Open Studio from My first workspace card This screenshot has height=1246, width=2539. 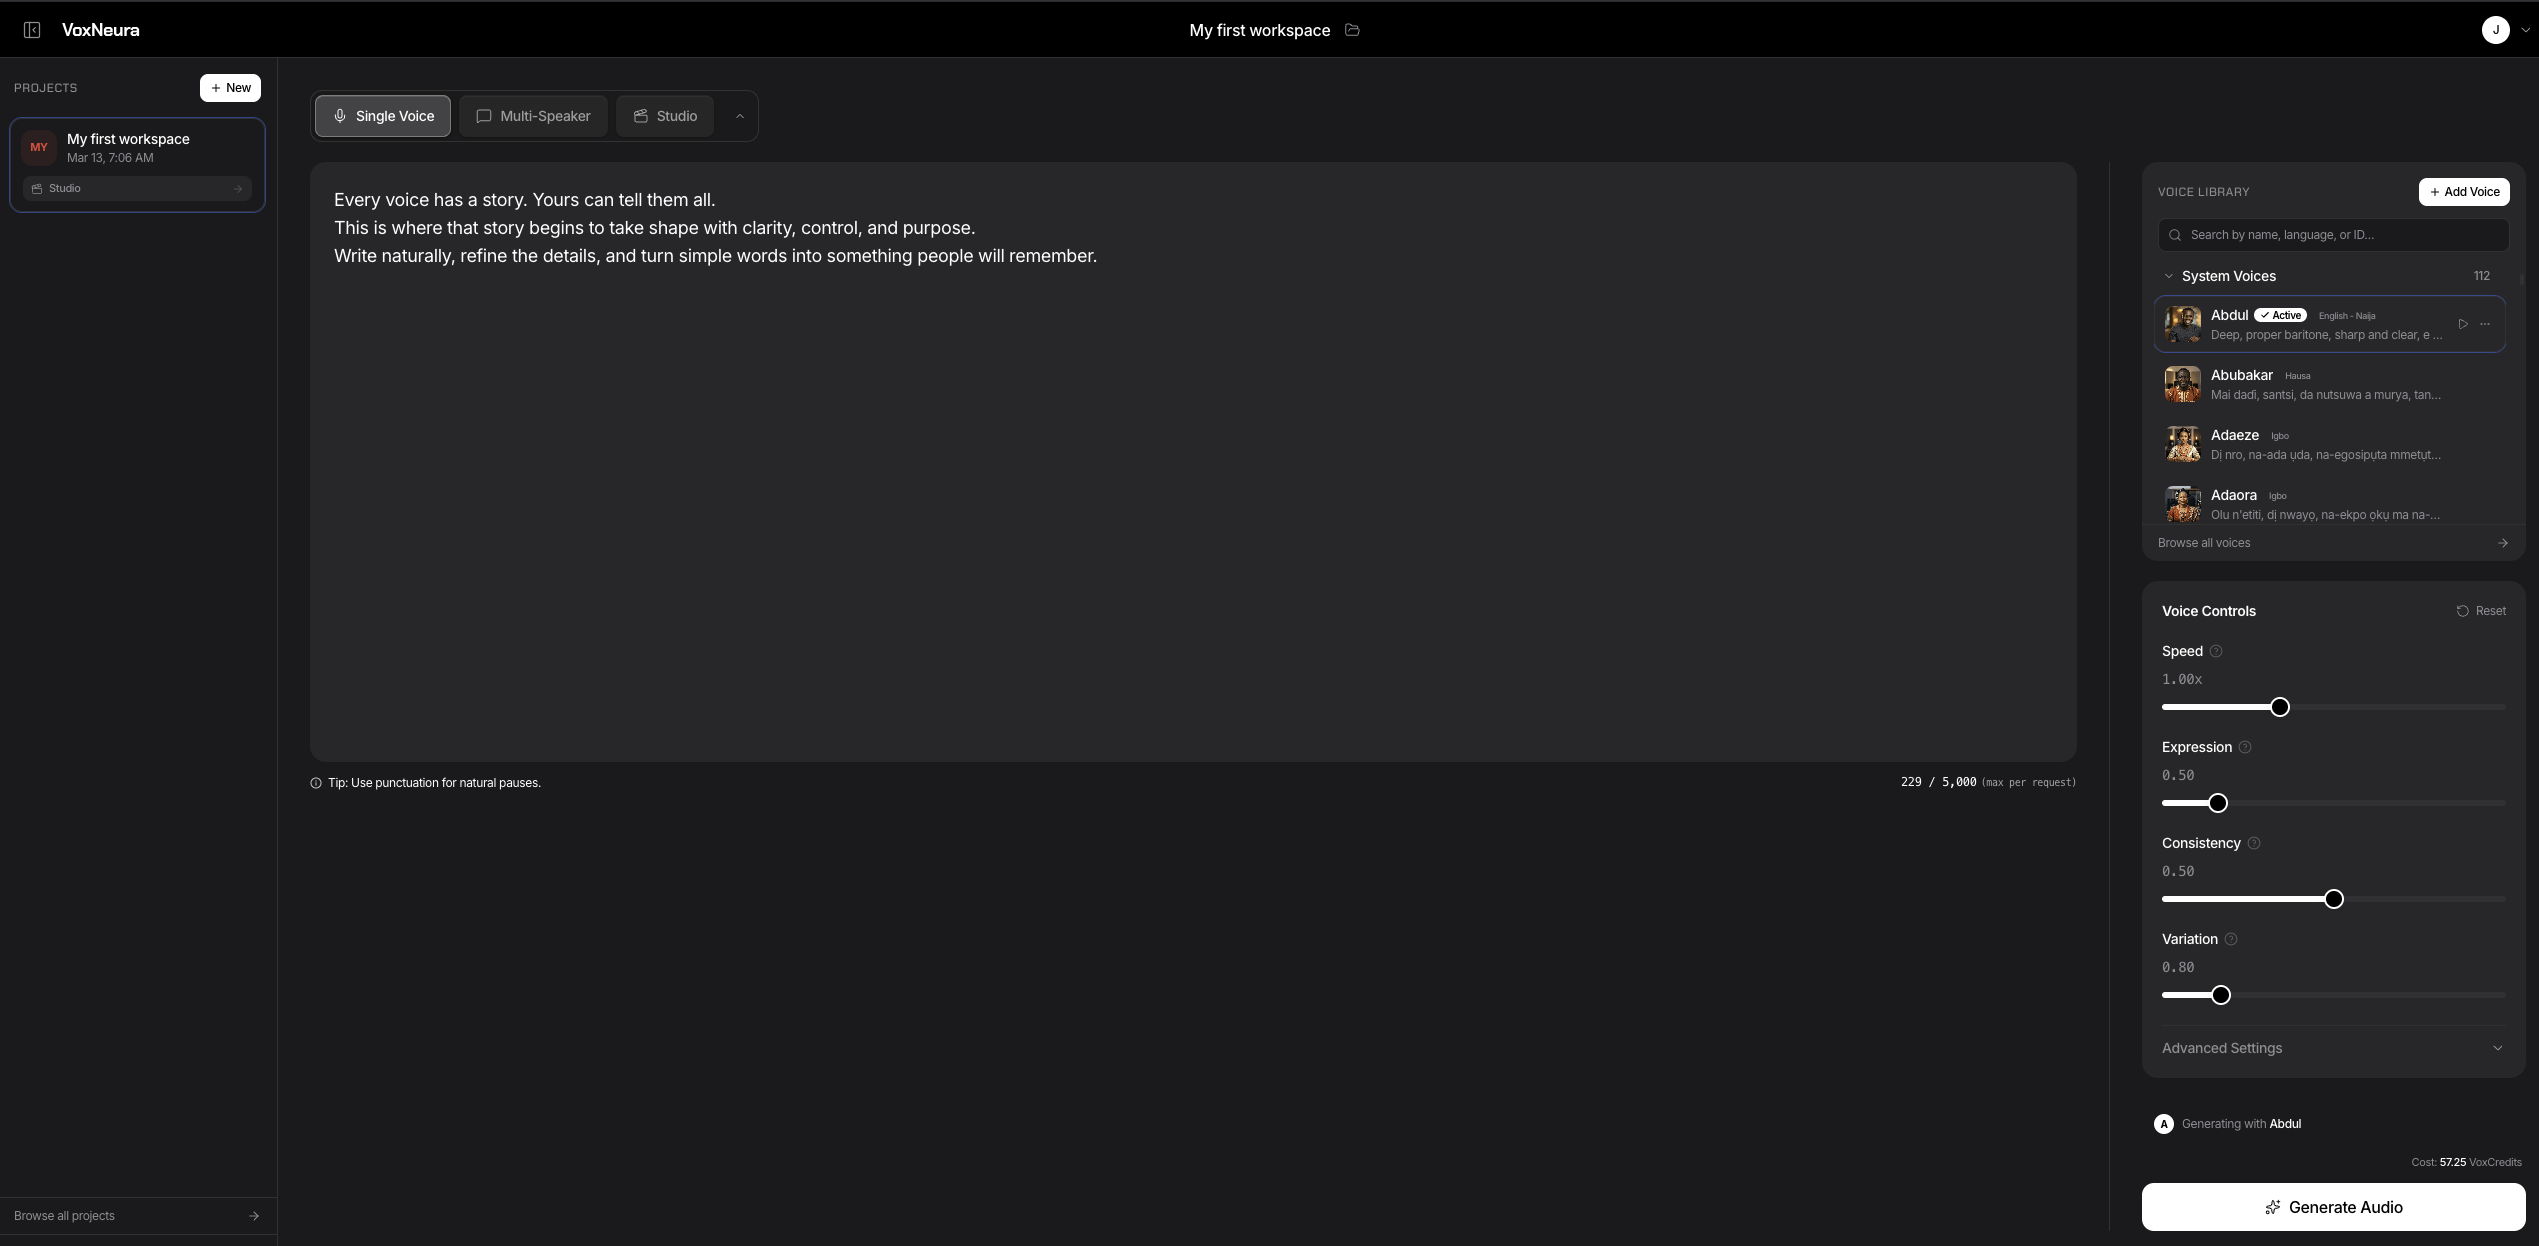(136, 188)
